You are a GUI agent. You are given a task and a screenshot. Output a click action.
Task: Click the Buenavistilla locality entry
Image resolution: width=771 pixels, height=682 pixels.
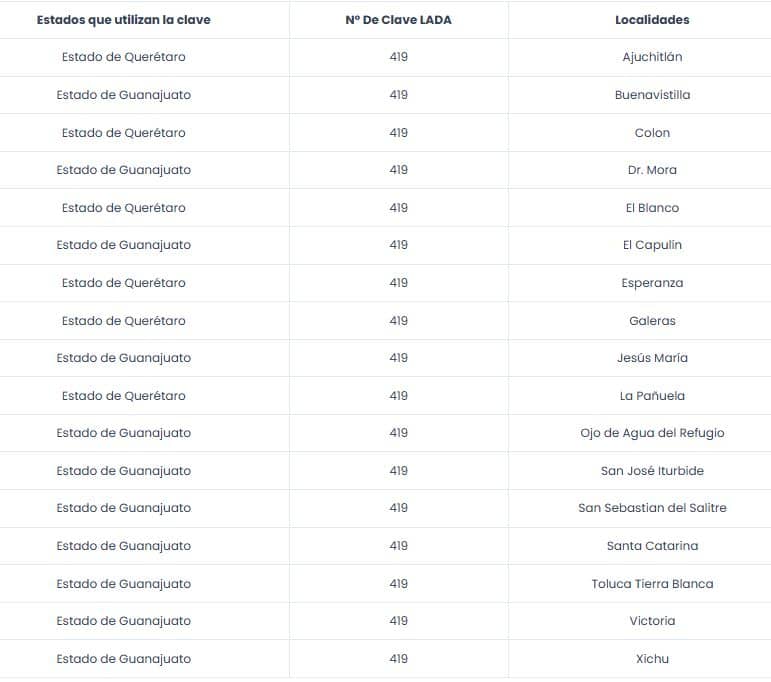tap(652, 95)
